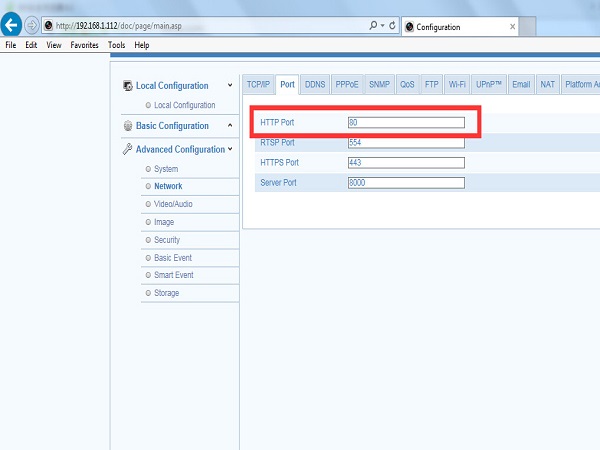Click the Local Configuration section header
Image resolution: width=600 pixels, height=450 pixels.
[172, 86]
